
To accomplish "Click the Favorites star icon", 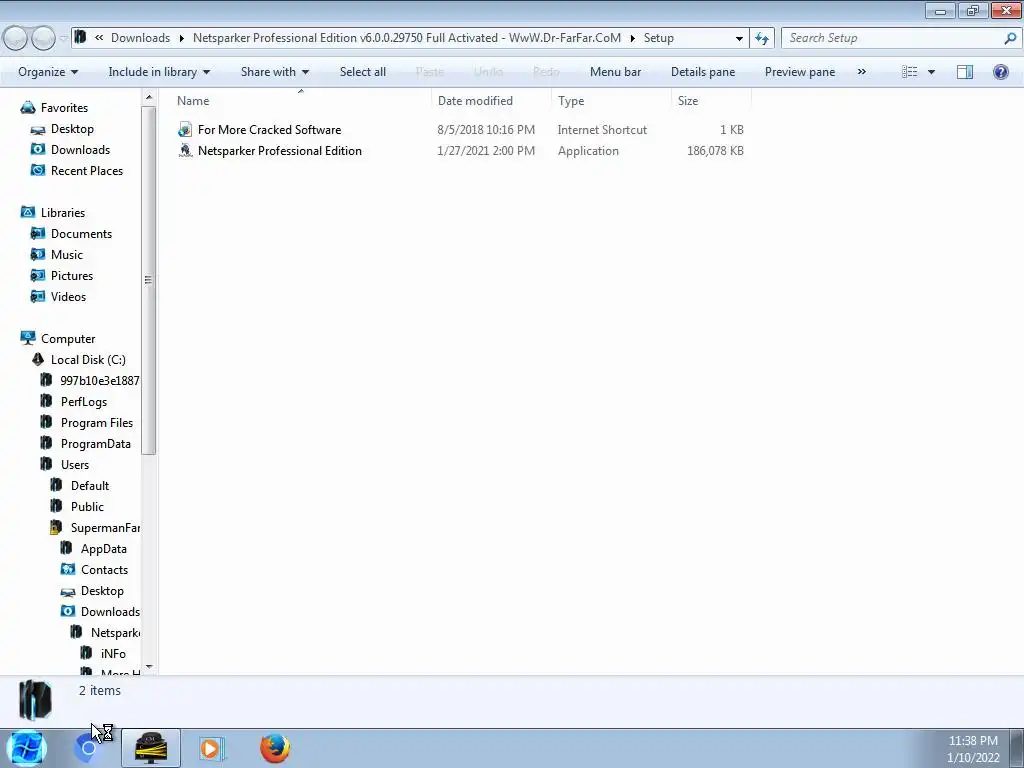I will pos(28,108).
